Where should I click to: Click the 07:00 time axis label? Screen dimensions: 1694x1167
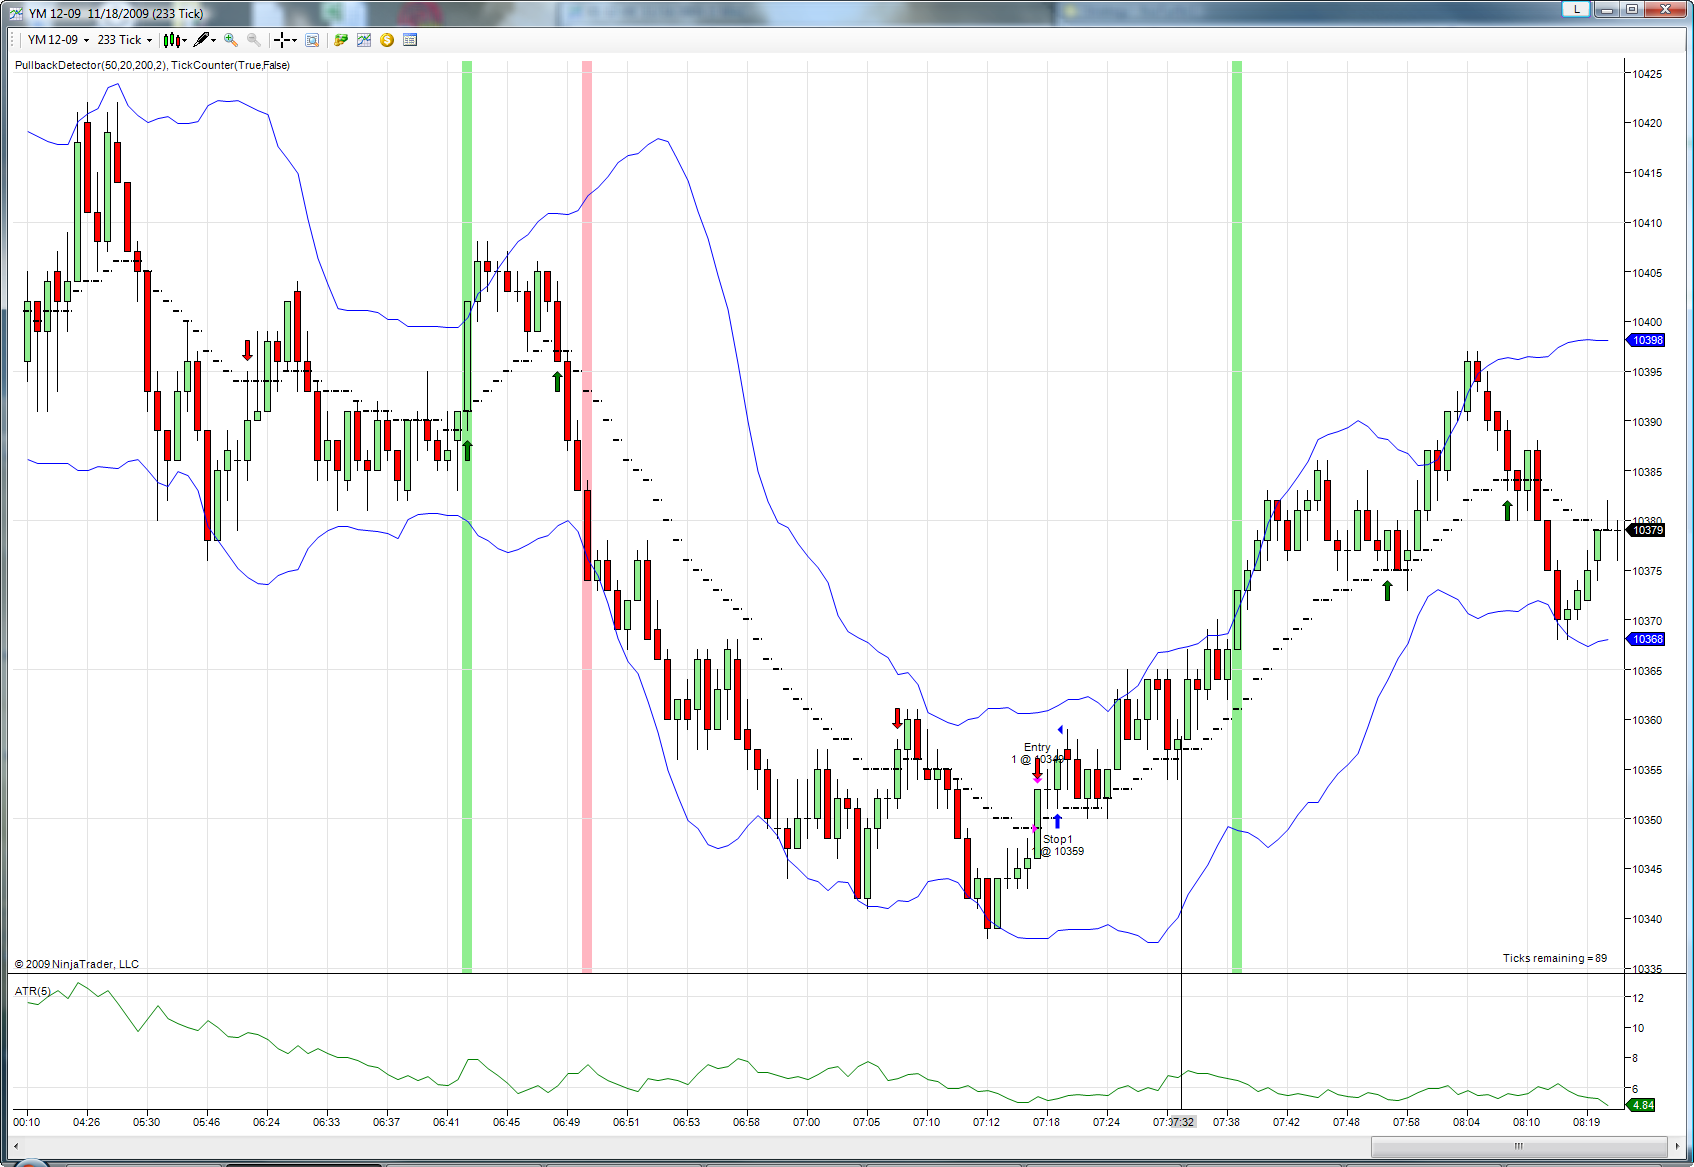click(807, 1122)
